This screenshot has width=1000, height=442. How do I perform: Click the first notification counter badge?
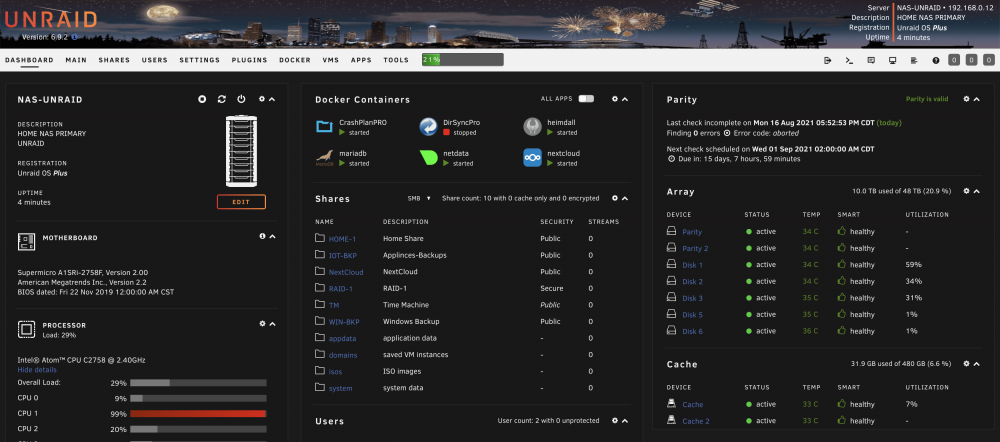953,61
